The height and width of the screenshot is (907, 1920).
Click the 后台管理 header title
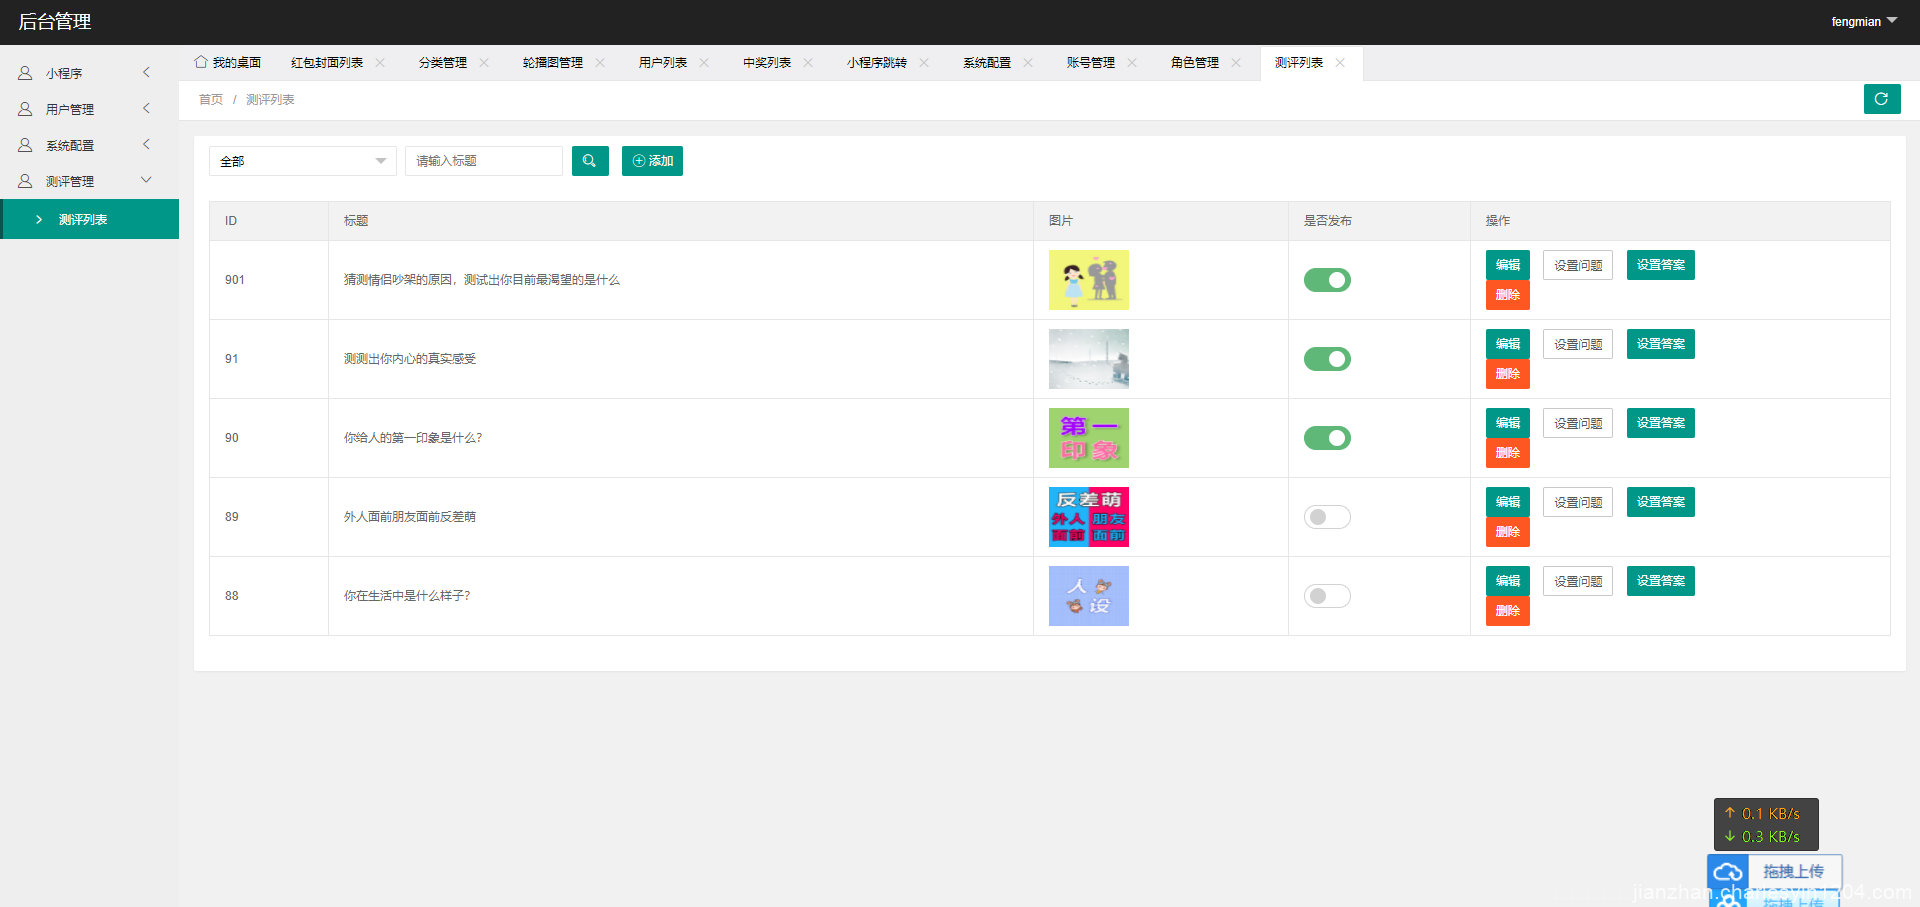click(x=55, y=22)
